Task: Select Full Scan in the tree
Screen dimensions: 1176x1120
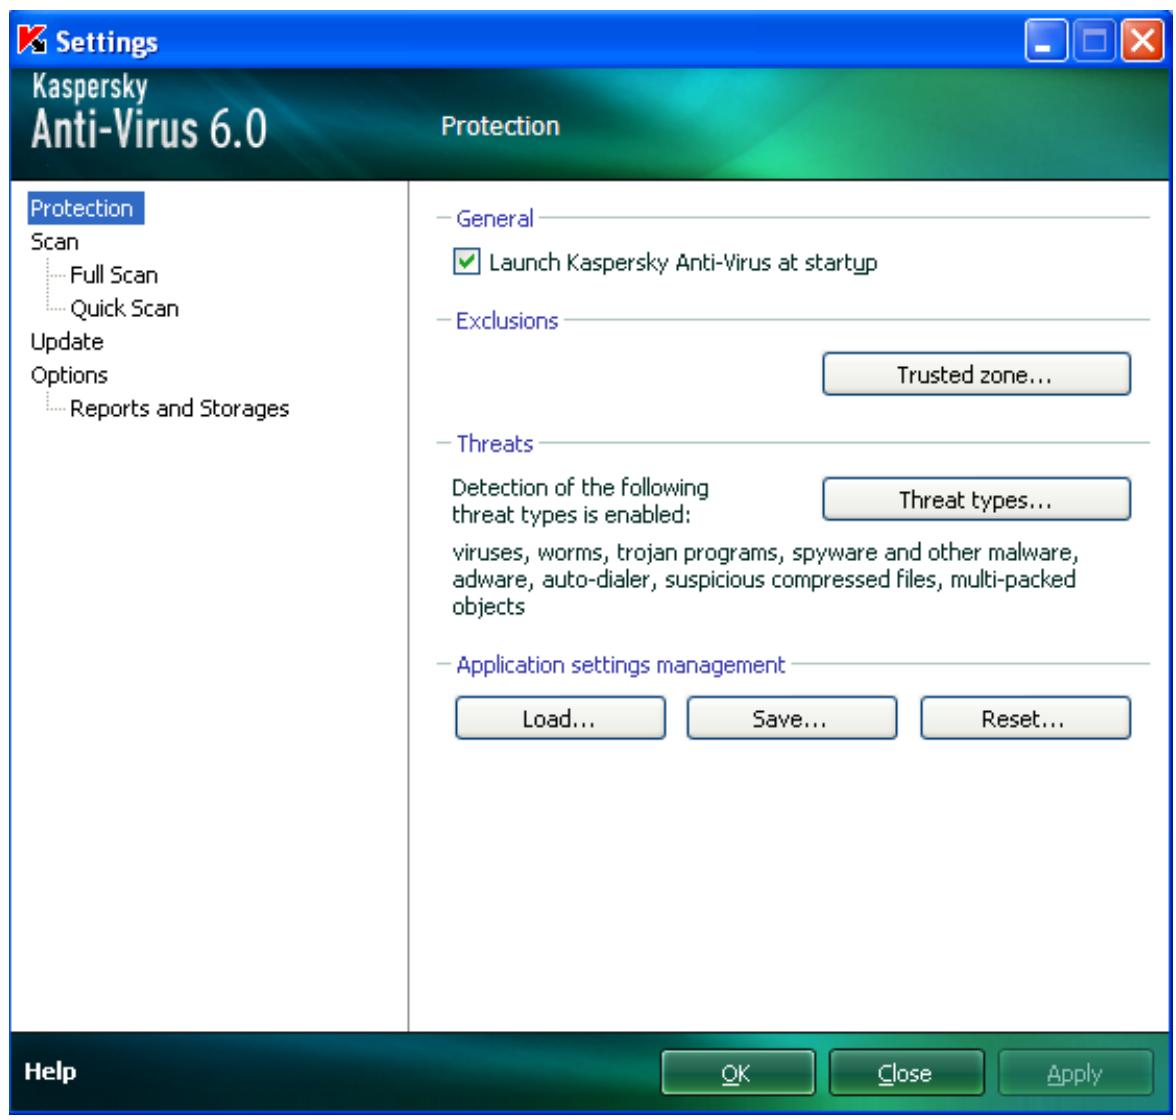Action: pyautogui.click(x=113, y=275)
